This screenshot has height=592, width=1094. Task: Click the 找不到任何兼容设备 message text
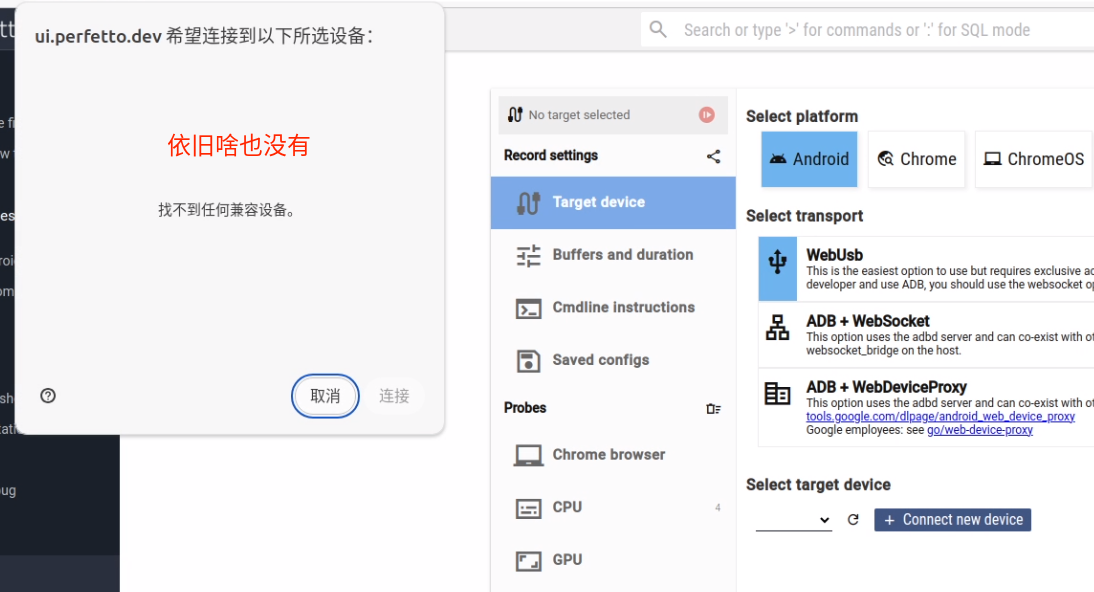coord(226,210)
